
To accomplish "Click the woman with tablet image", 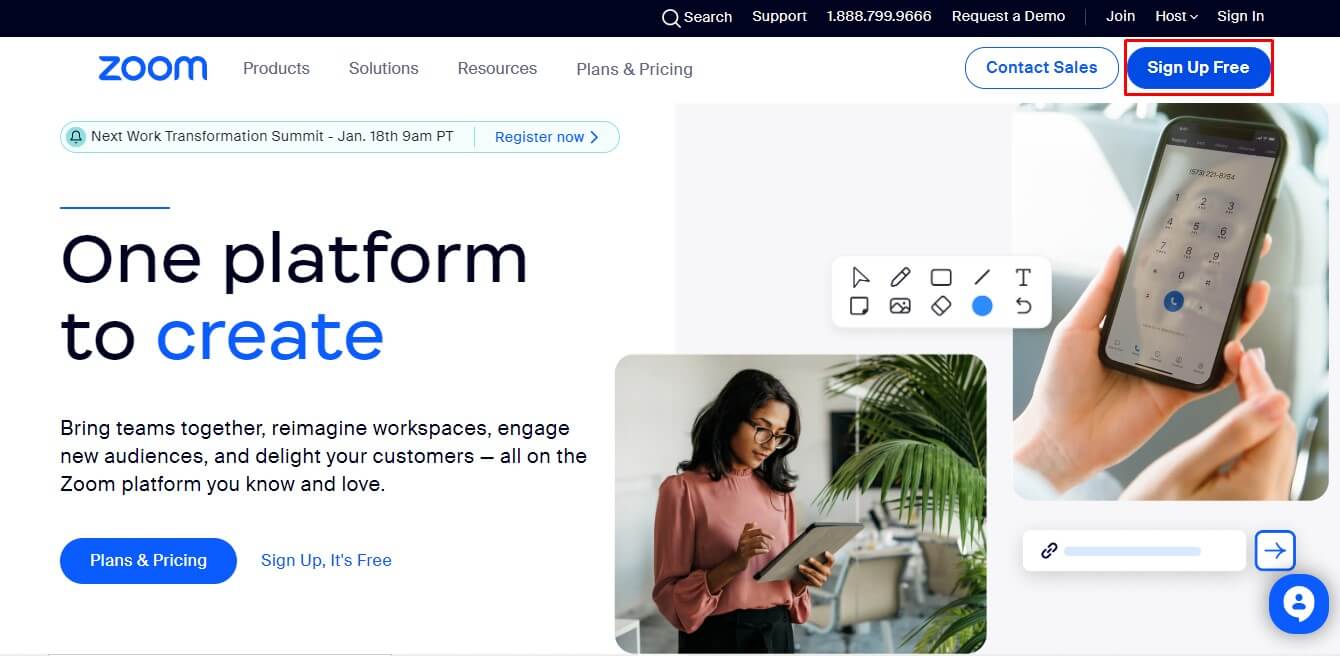I will [x=800, y=503].
